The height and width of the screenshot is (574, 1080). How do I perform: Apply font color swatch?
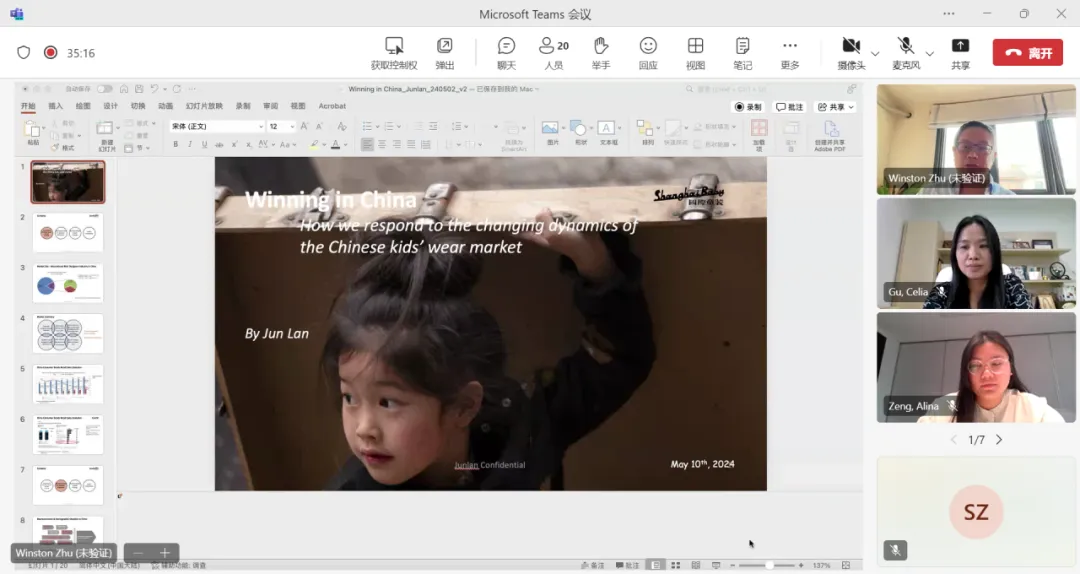click(335, 144)
